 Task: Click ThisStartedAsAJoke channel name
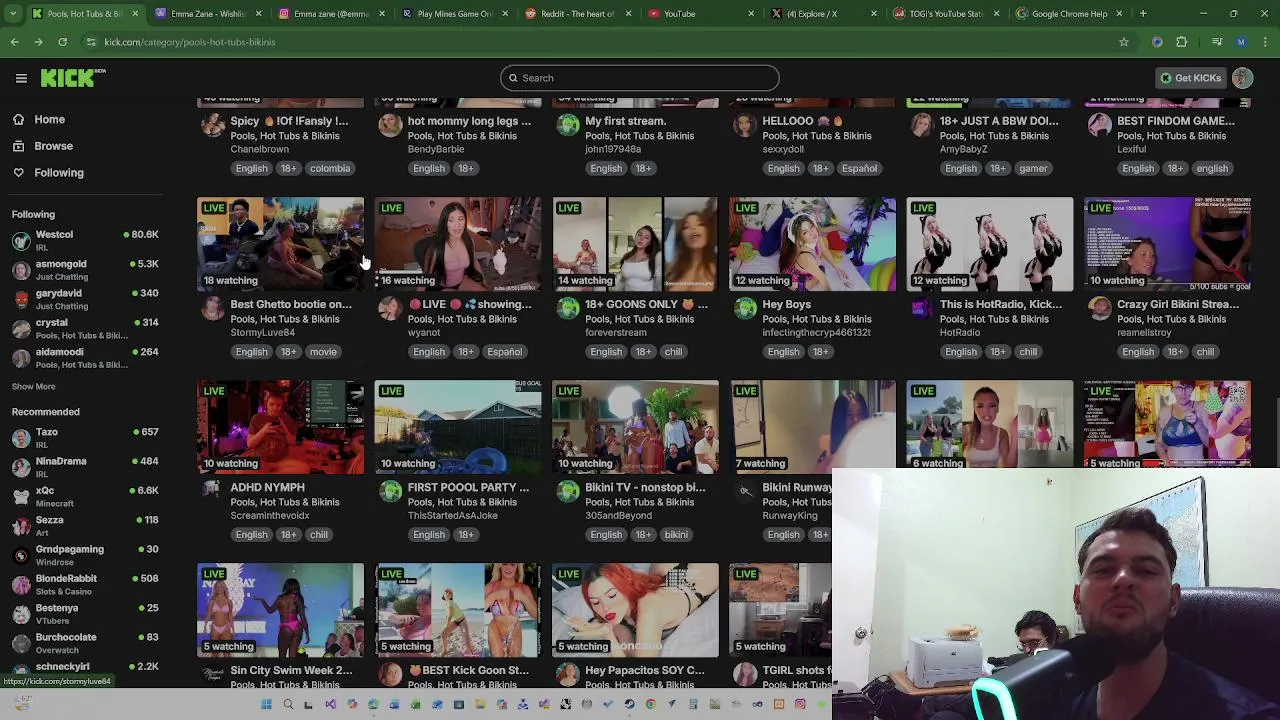point(452,515)
